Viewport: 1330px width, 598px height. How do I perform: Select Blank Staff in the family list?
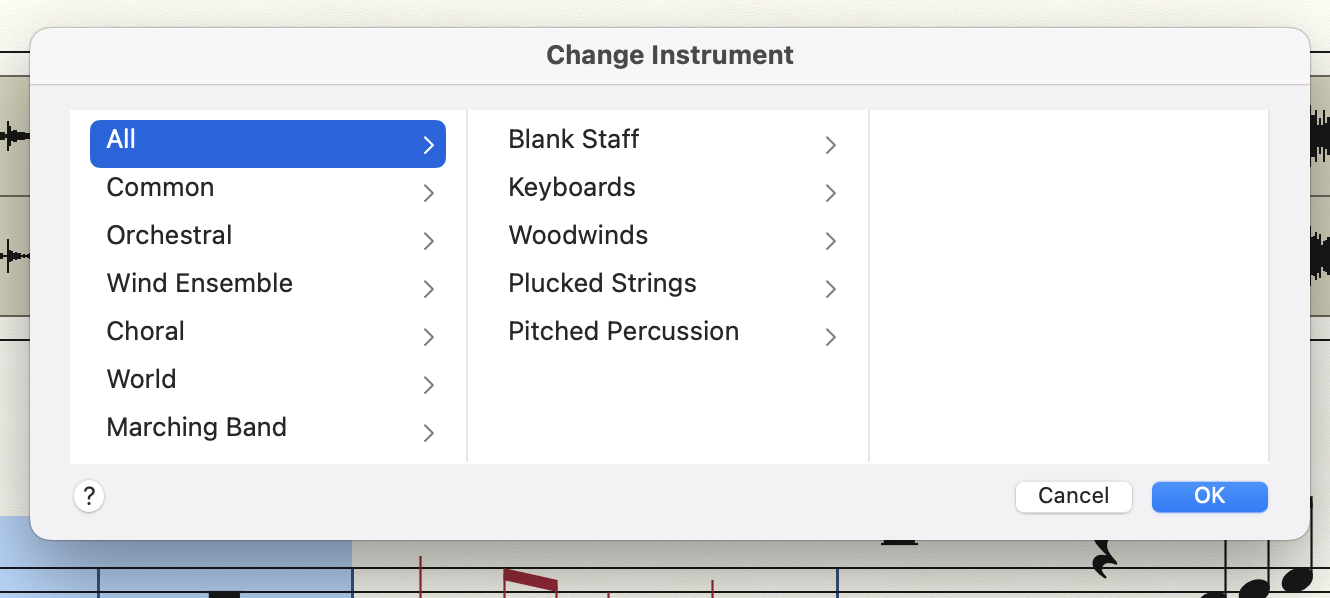(573, 140)
